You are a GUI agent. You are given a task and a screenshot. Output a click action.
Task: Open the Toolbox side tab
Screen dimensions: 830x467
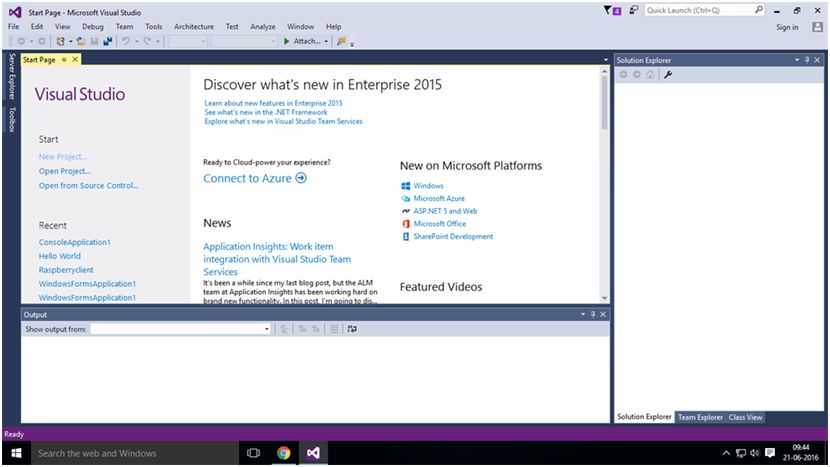click(x=12, y=119)
